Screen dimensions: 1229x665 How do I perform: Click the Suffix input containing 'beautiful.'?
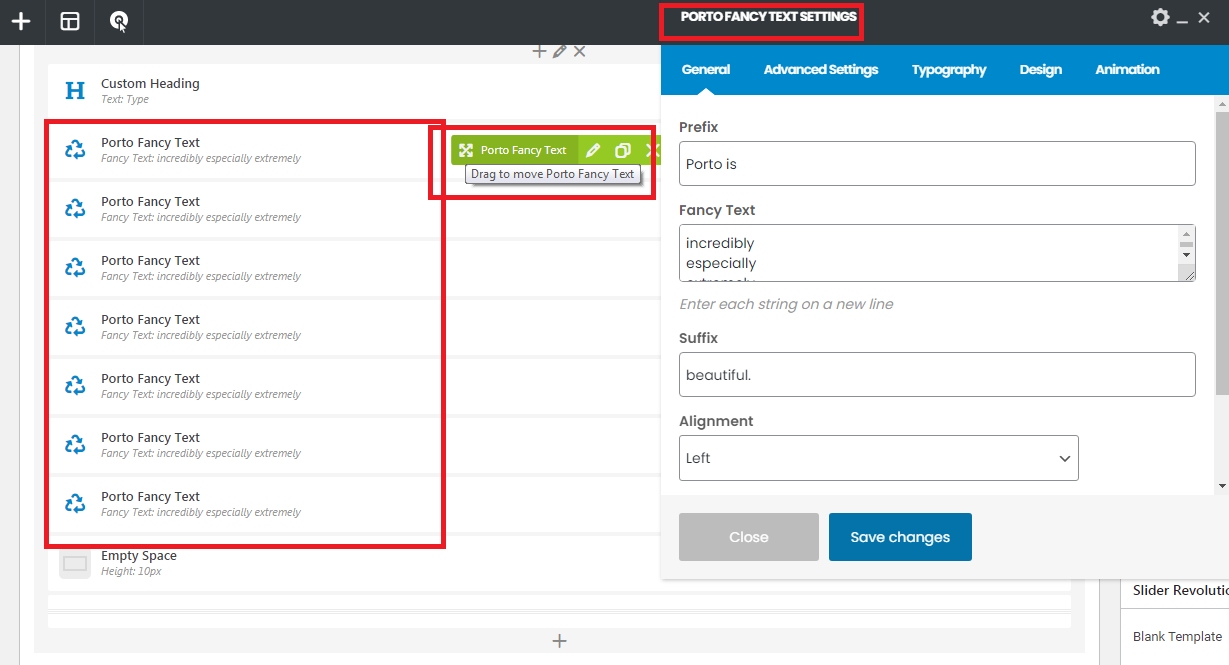937,374
